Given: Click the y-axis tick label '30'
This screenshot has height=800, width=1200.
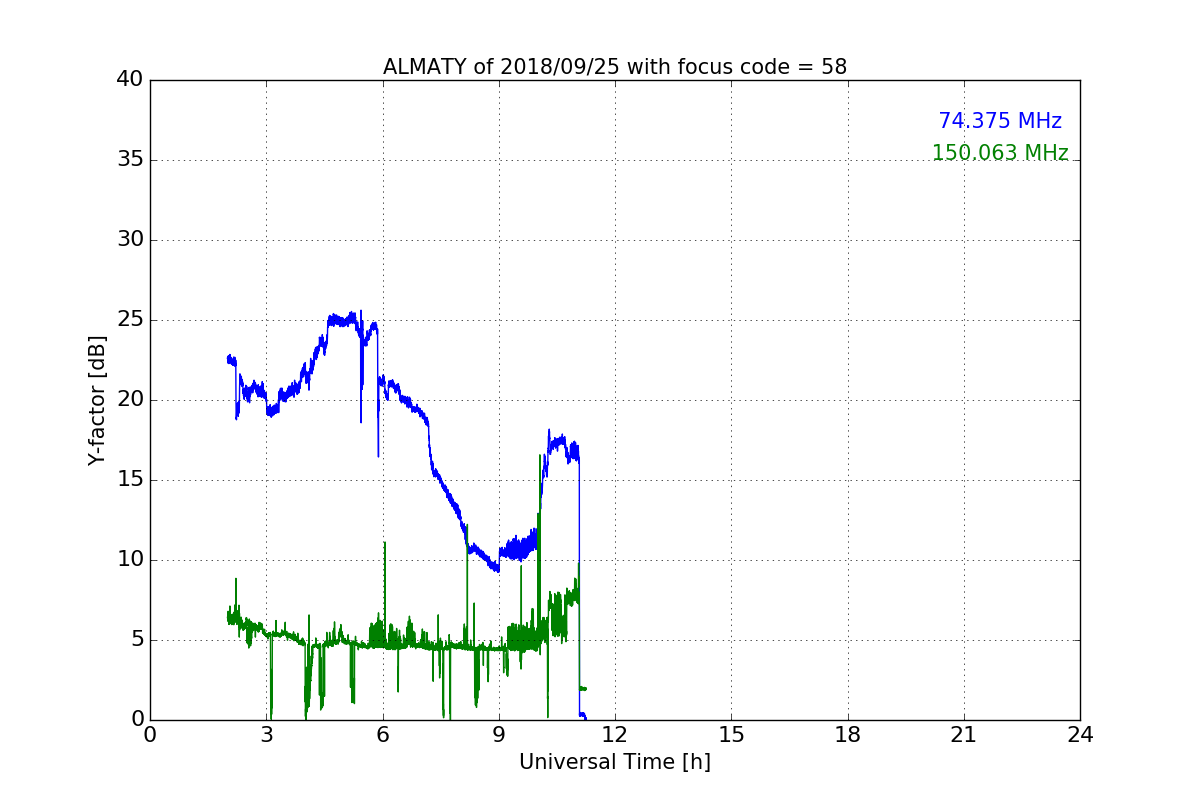Looking at the screenshot, I should point(130,240).
